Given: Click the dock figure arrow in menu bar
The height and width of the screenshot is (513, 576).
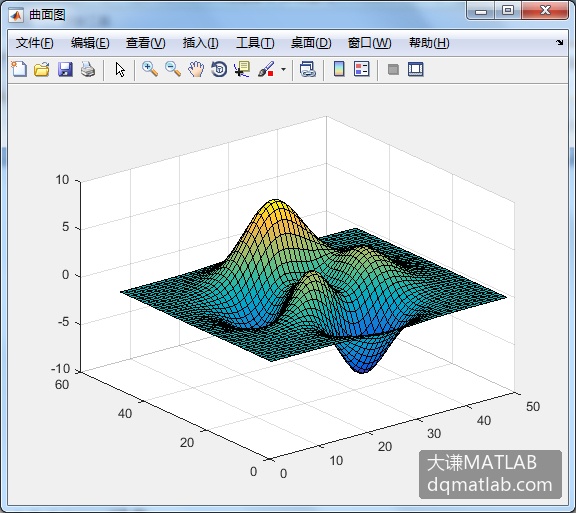Looking at the screenshot, I should point(559,42).
